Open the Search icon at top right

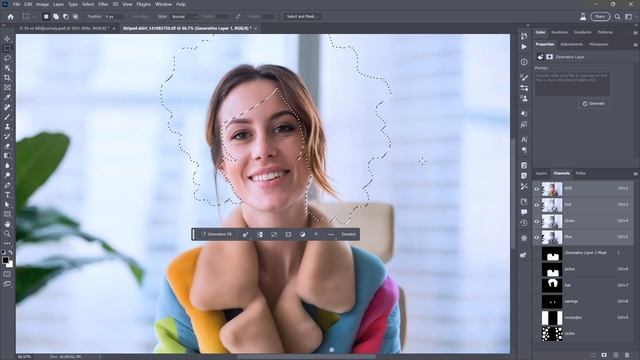617,17
